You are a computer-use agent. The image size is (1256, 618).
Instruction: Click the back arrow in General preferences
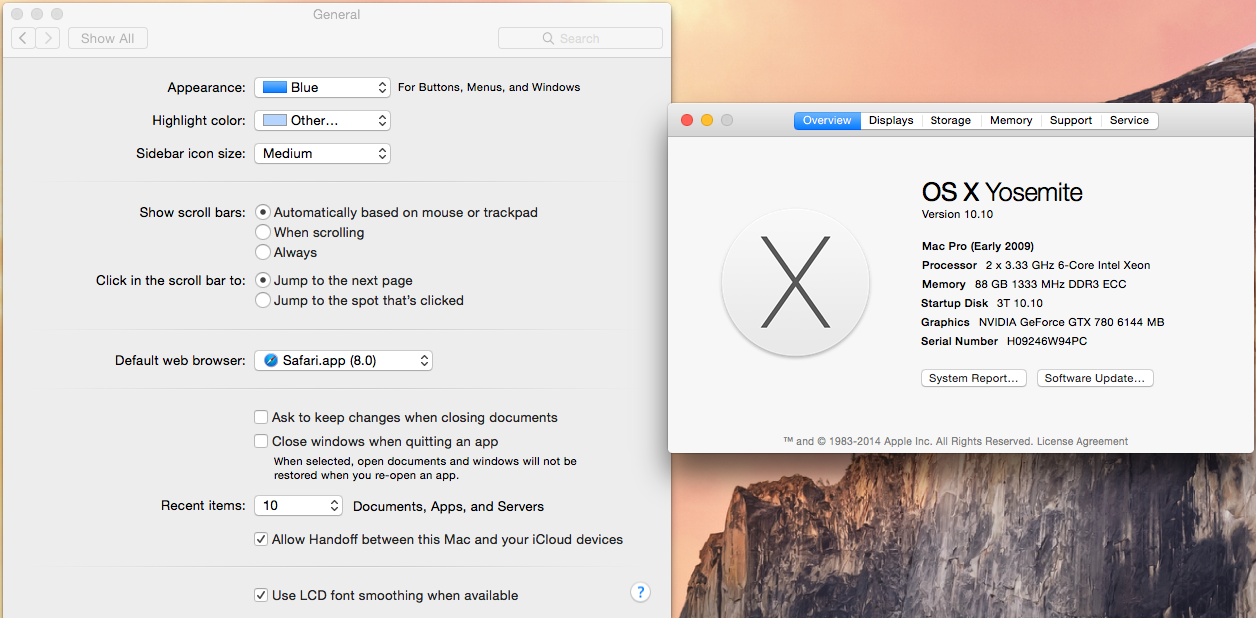23,38
